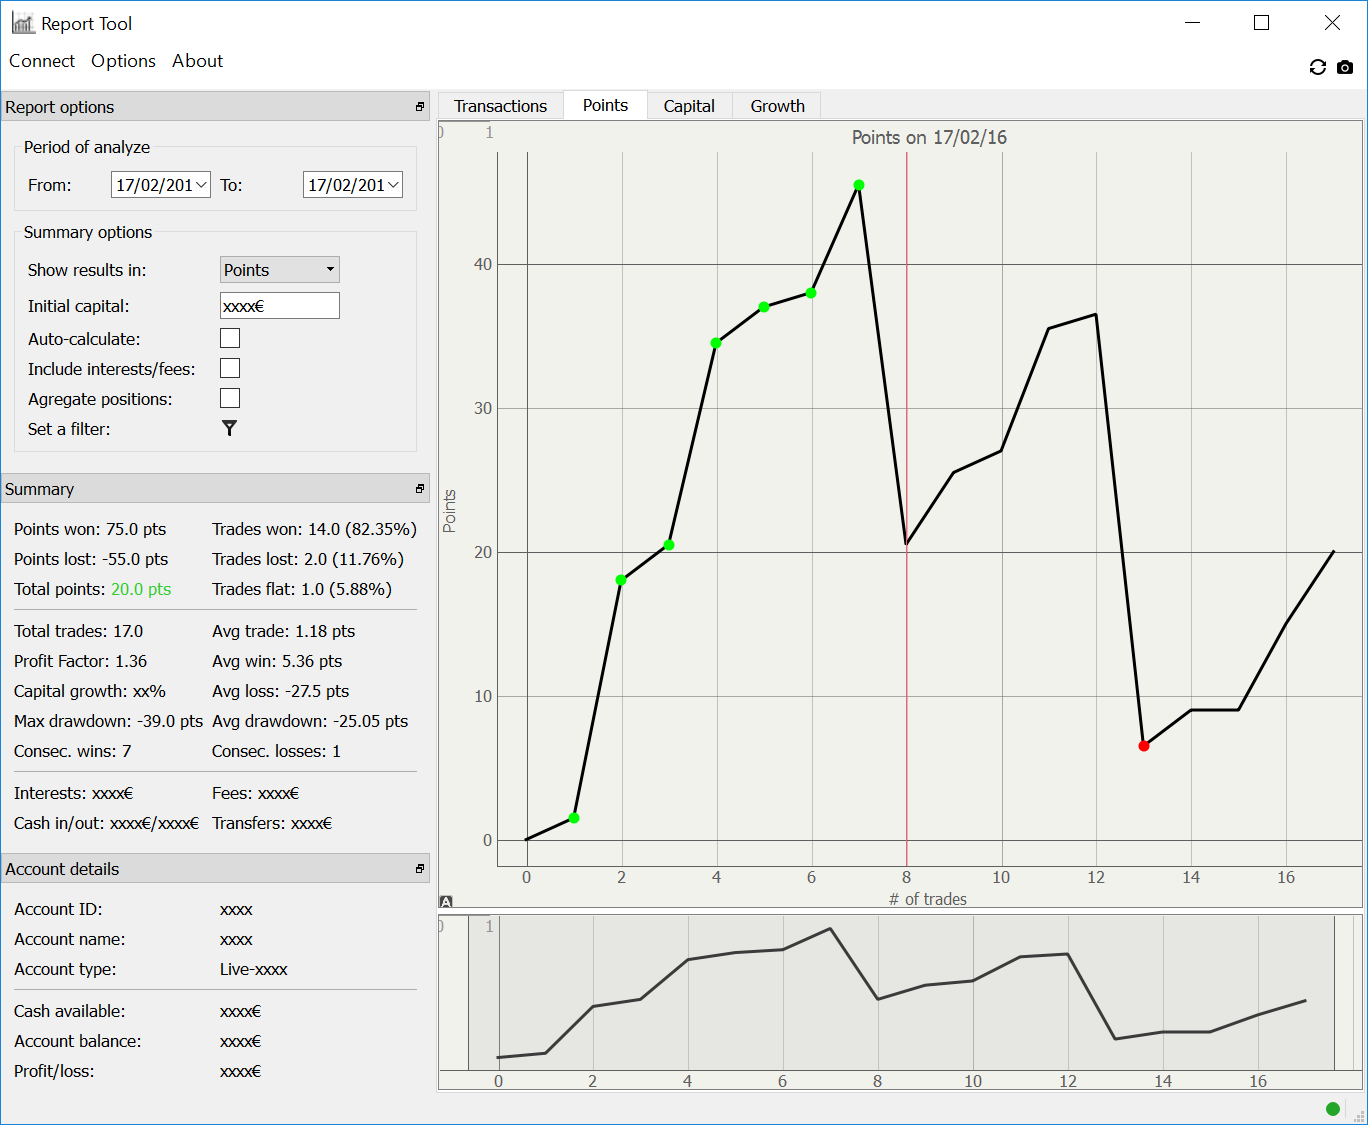Open the Show results in dropdown
The height and width of the screenshot is (1125, 1368).
pyautogui.click(x=280, y=270)
